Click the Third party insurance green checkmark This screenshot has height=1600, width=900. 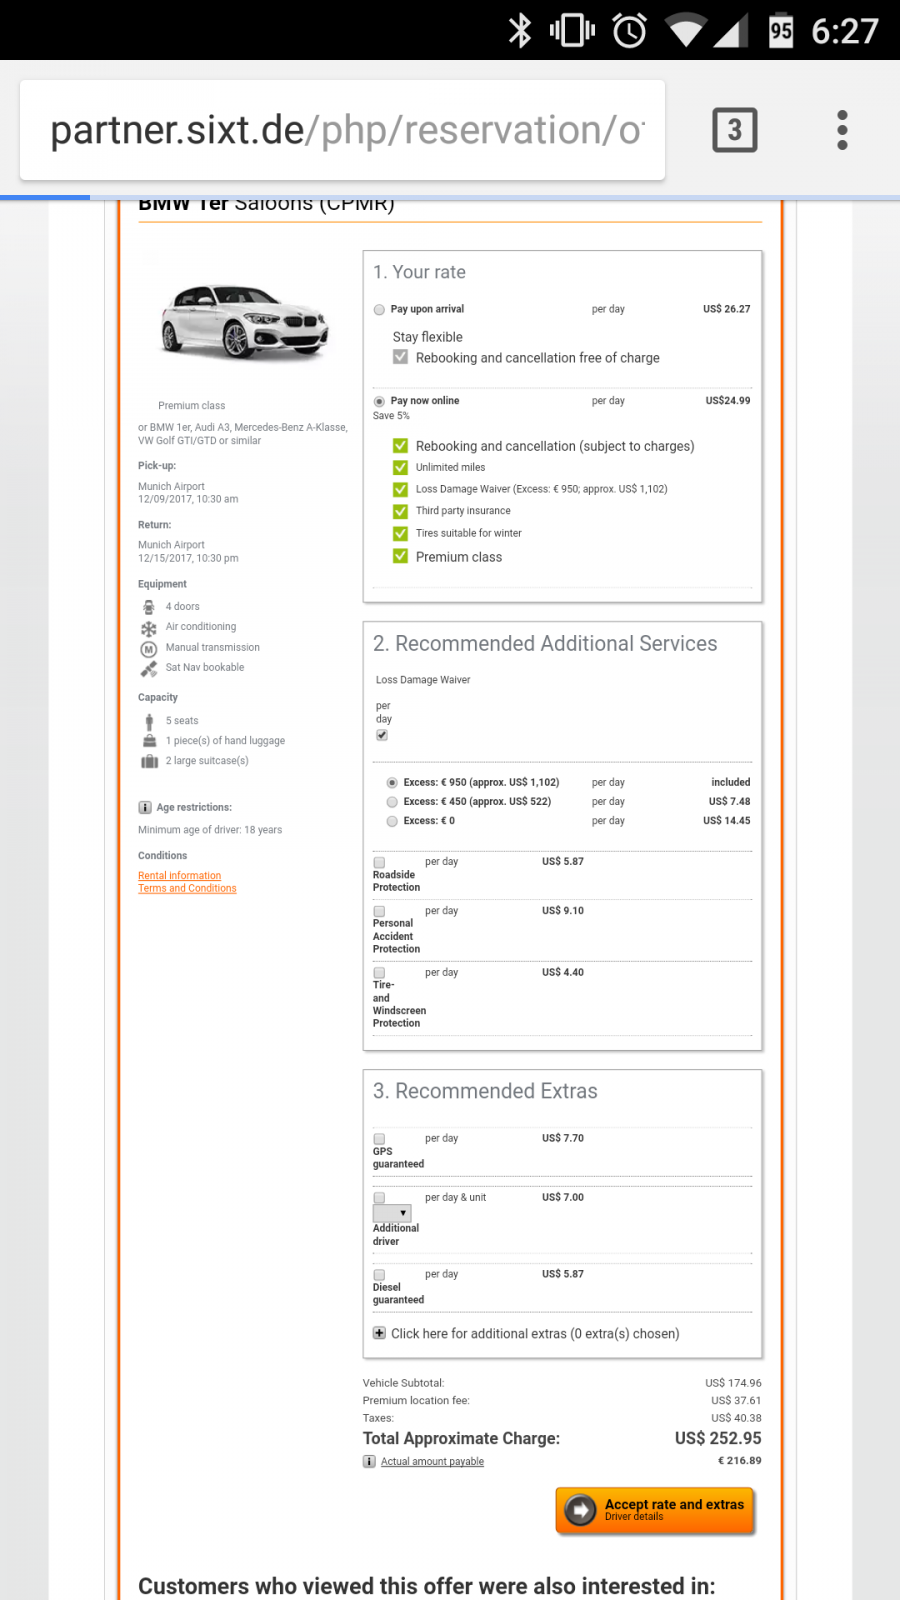coord(400,511)
